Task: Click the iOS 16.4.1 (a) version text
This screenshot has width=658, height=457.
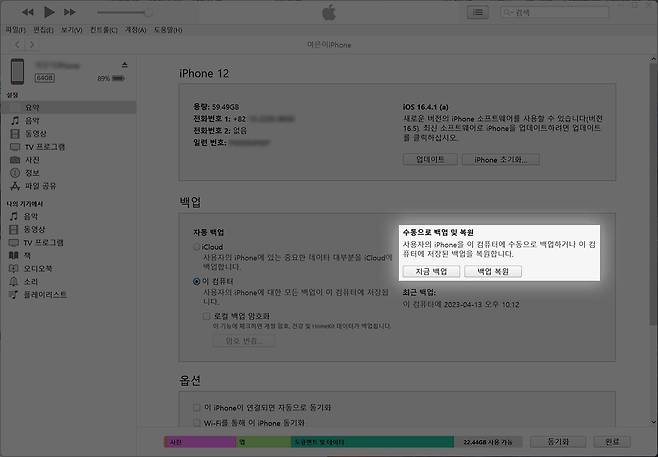Action: [426, 107]
